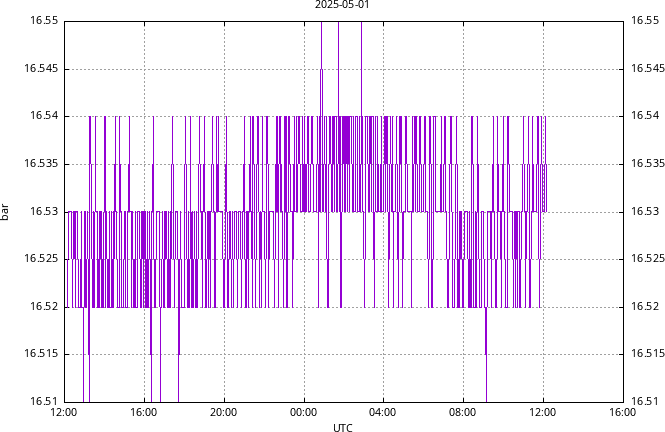This screenshot has height=432, width=665.
Task: Click the 00:00 x-axis tick label
Action: (304, 412)
